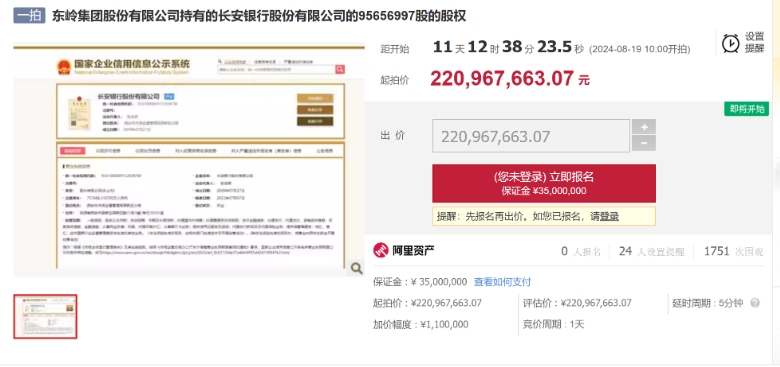The height and width of the screenshot is (367, 780).
Task: Click the auction title about 长安银行 equity
Action: [259, 16]
